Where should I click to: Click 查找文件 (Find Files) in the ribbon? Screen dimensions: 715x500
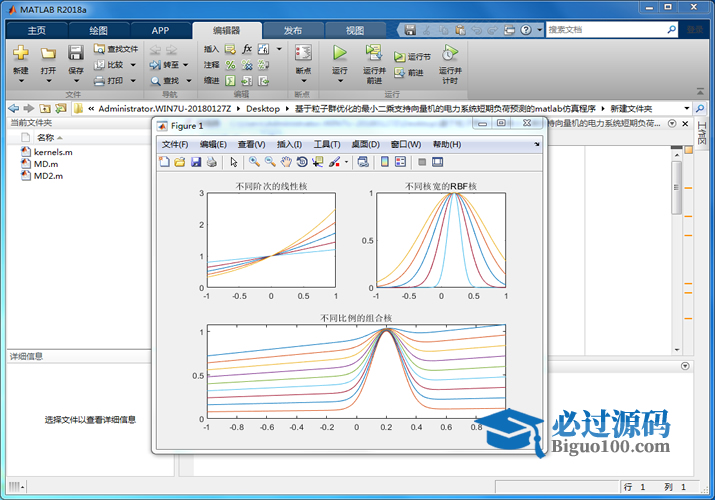click(x=116, y=49)
